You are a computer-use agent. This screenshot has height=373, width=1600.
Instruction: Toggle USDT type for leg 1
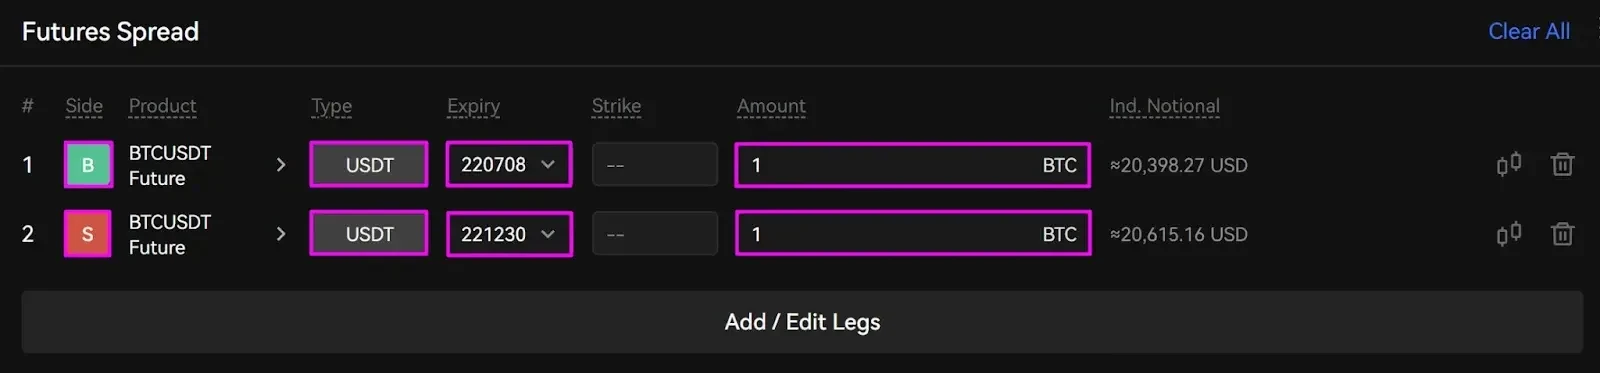coord(369,165)
